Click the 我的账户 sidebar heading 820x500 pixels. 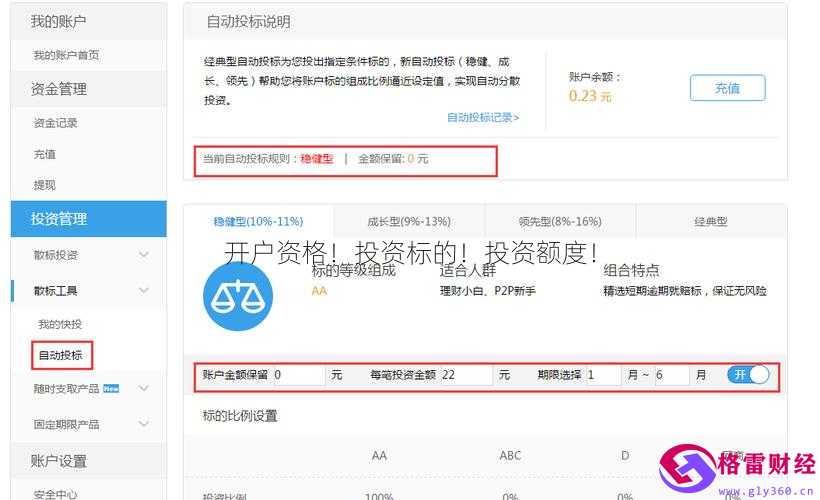(x=58, y=21)
